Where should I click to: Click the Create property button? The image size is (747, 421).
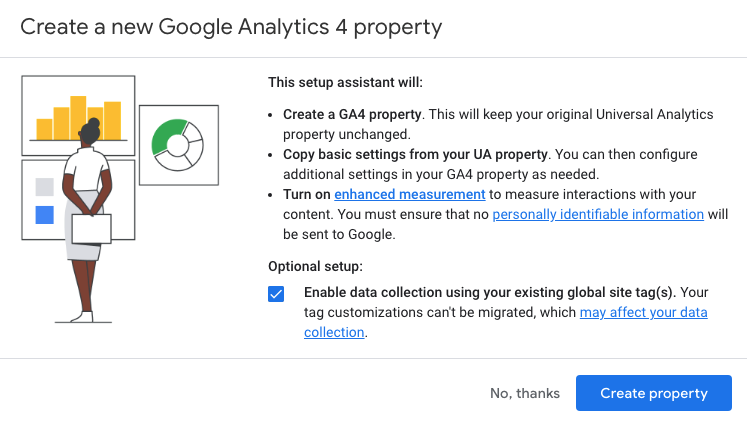(654, 393)
